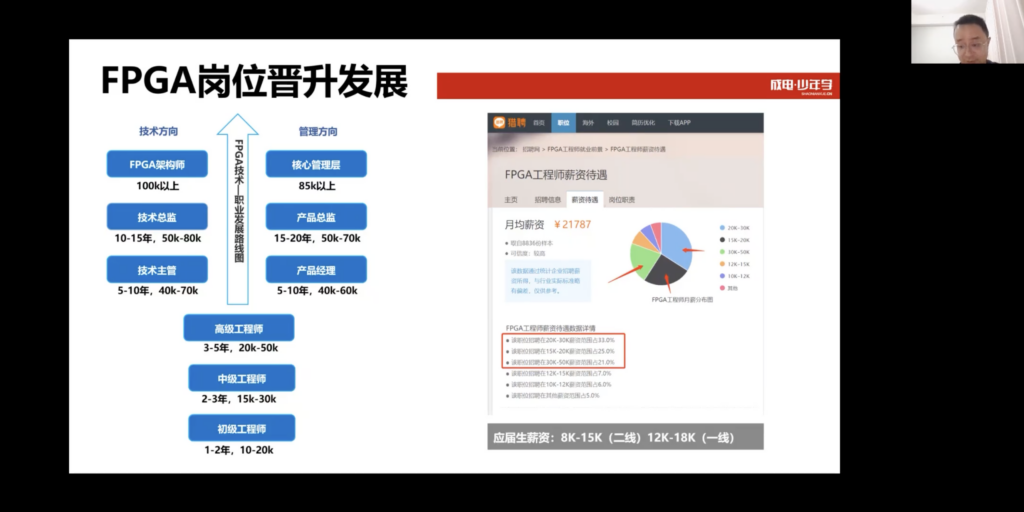Open the 首页 navigation item
This screenshot has height=512, width=1024.
tap(539, 123)
